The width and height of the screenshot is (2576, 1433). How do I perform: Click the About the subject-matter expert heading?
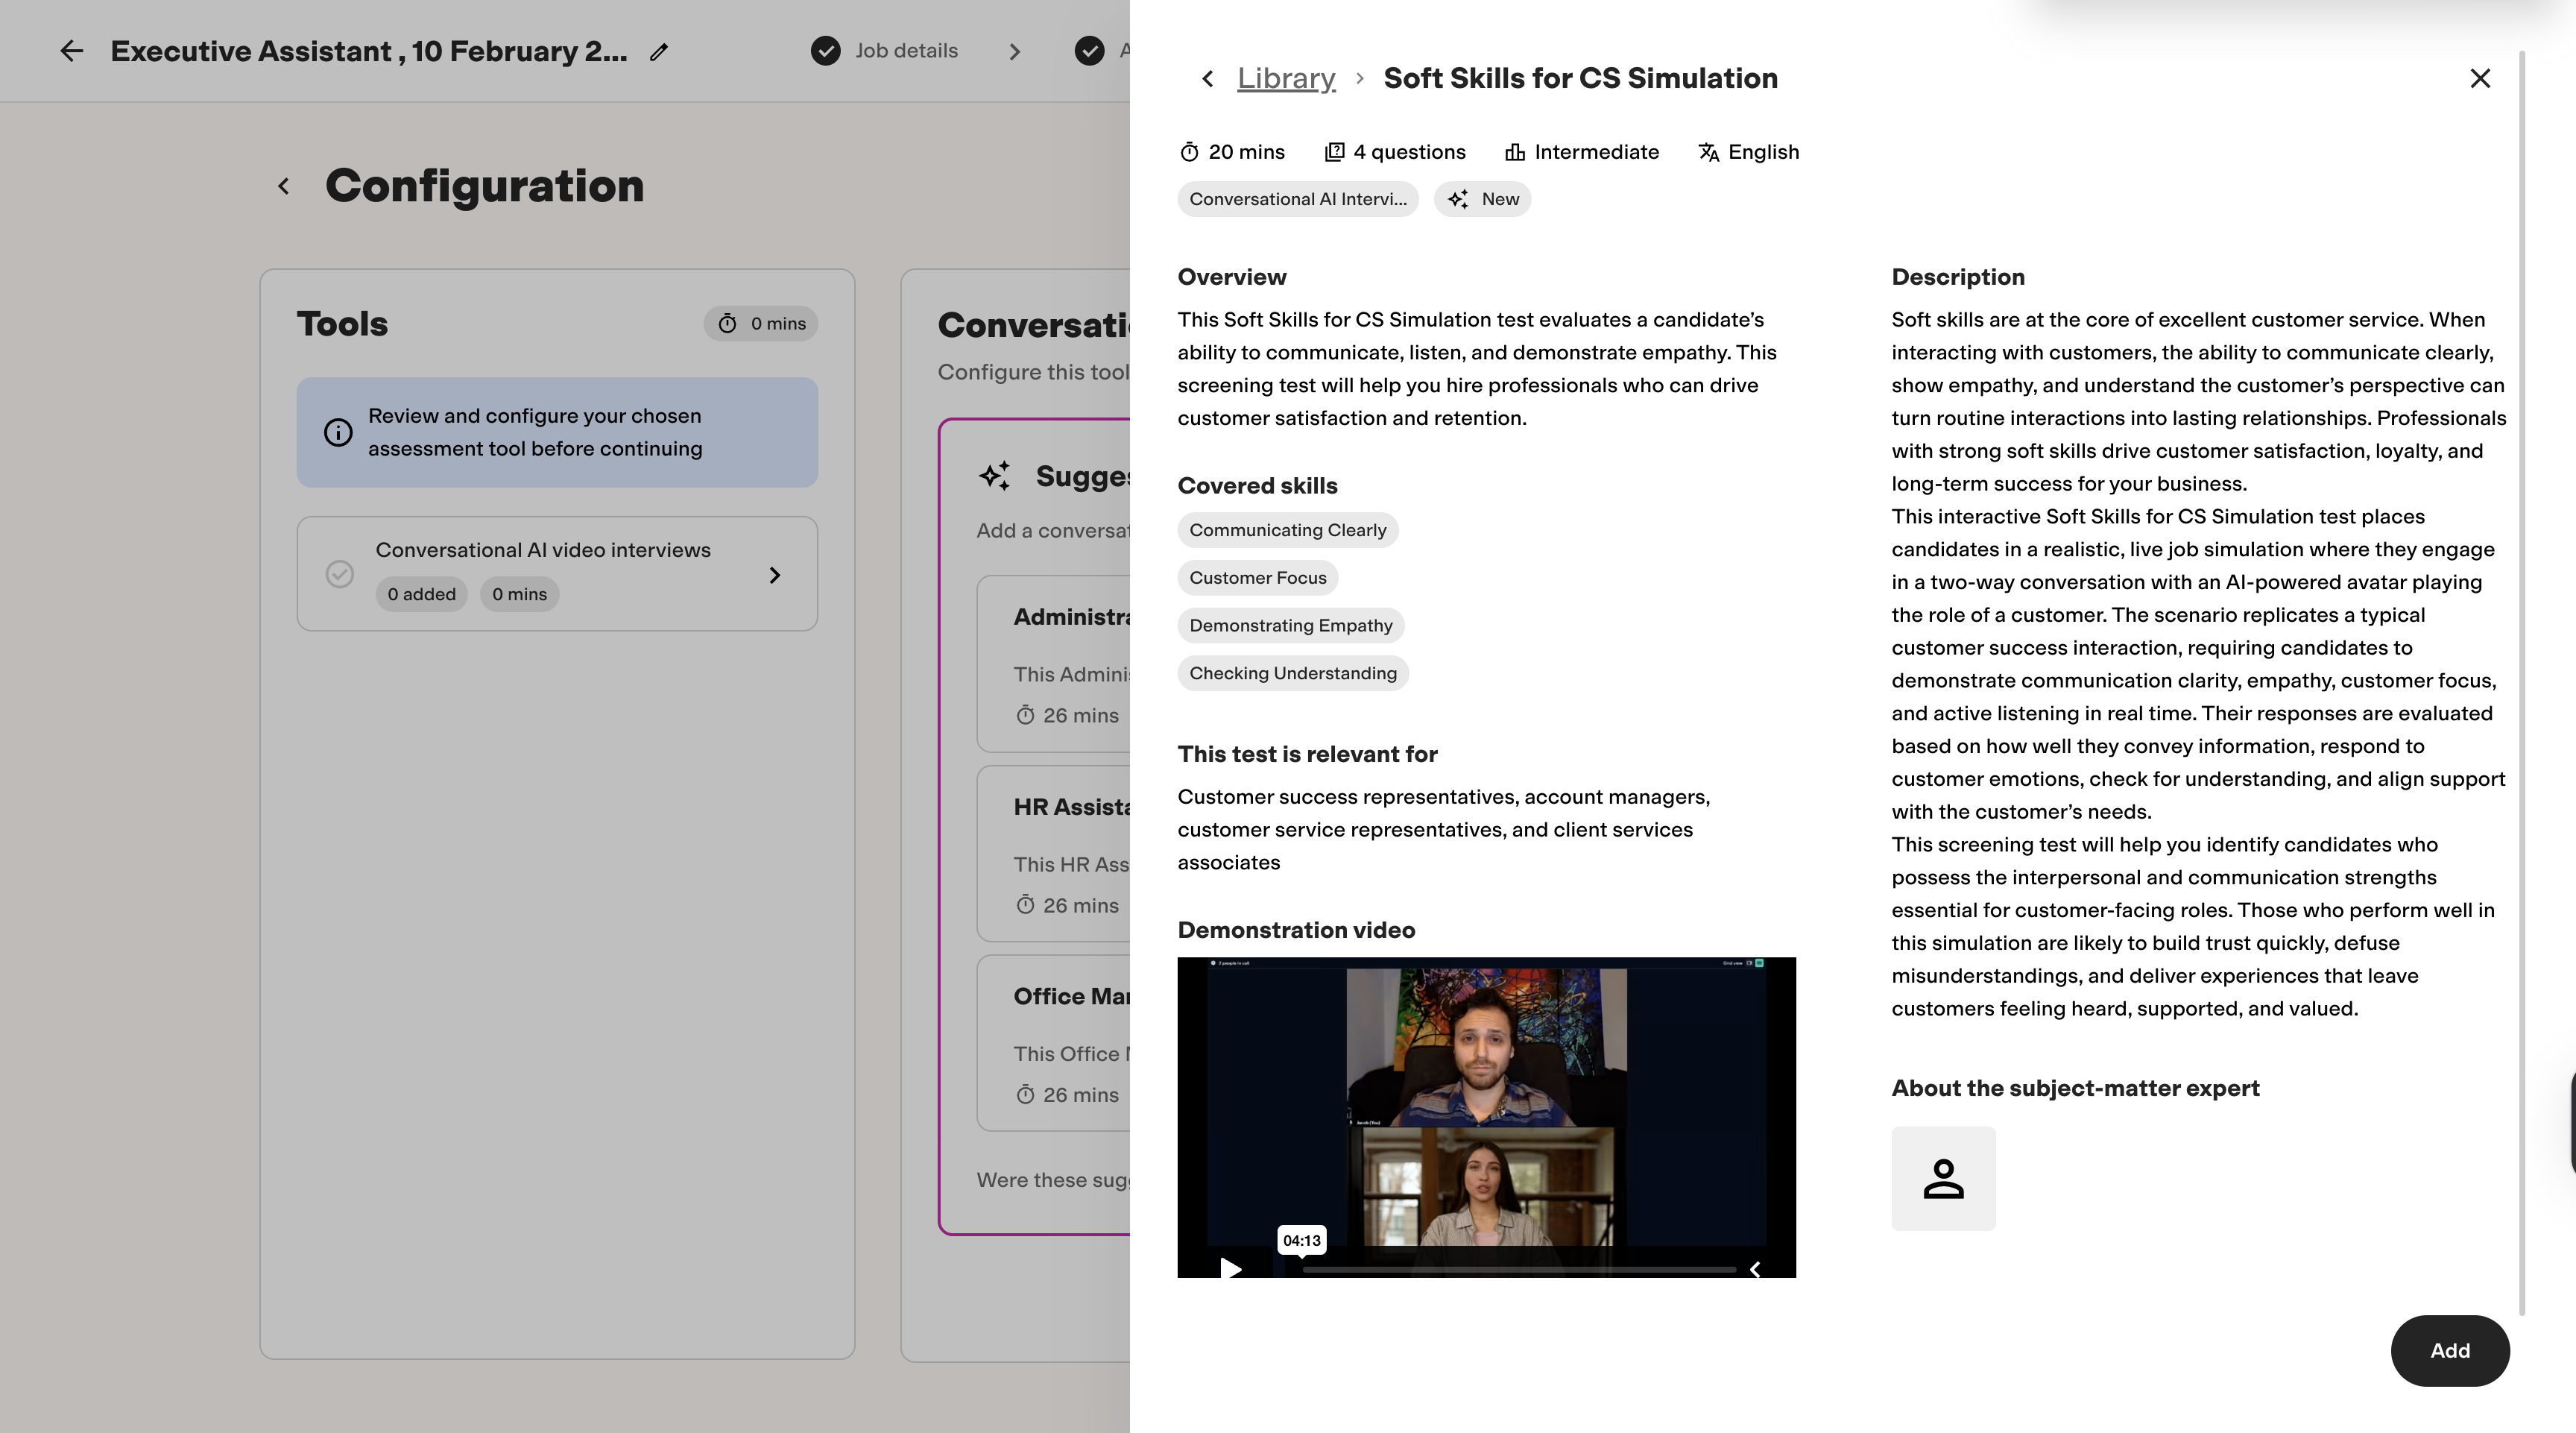[2075, 1088]
